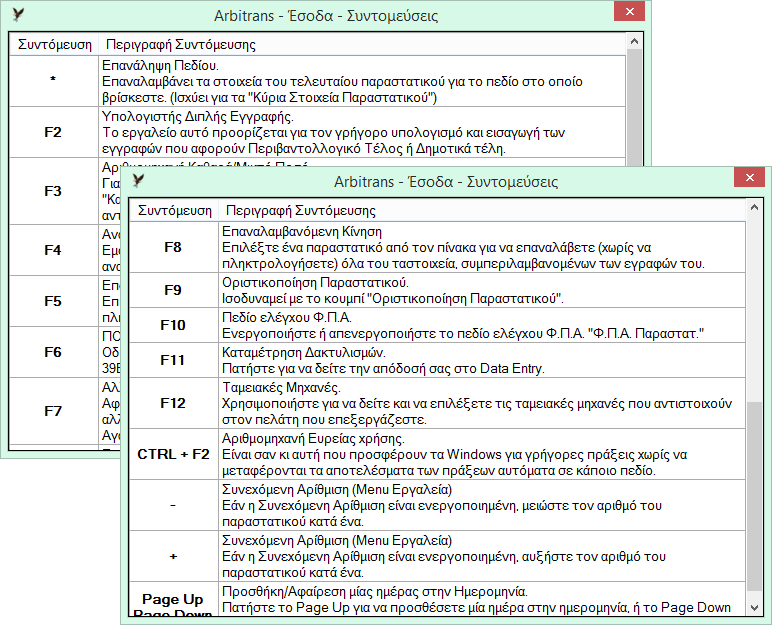
Task: Click the Υπολογιστής Διπλής Εγγραφής description
Action: (362, 132)
